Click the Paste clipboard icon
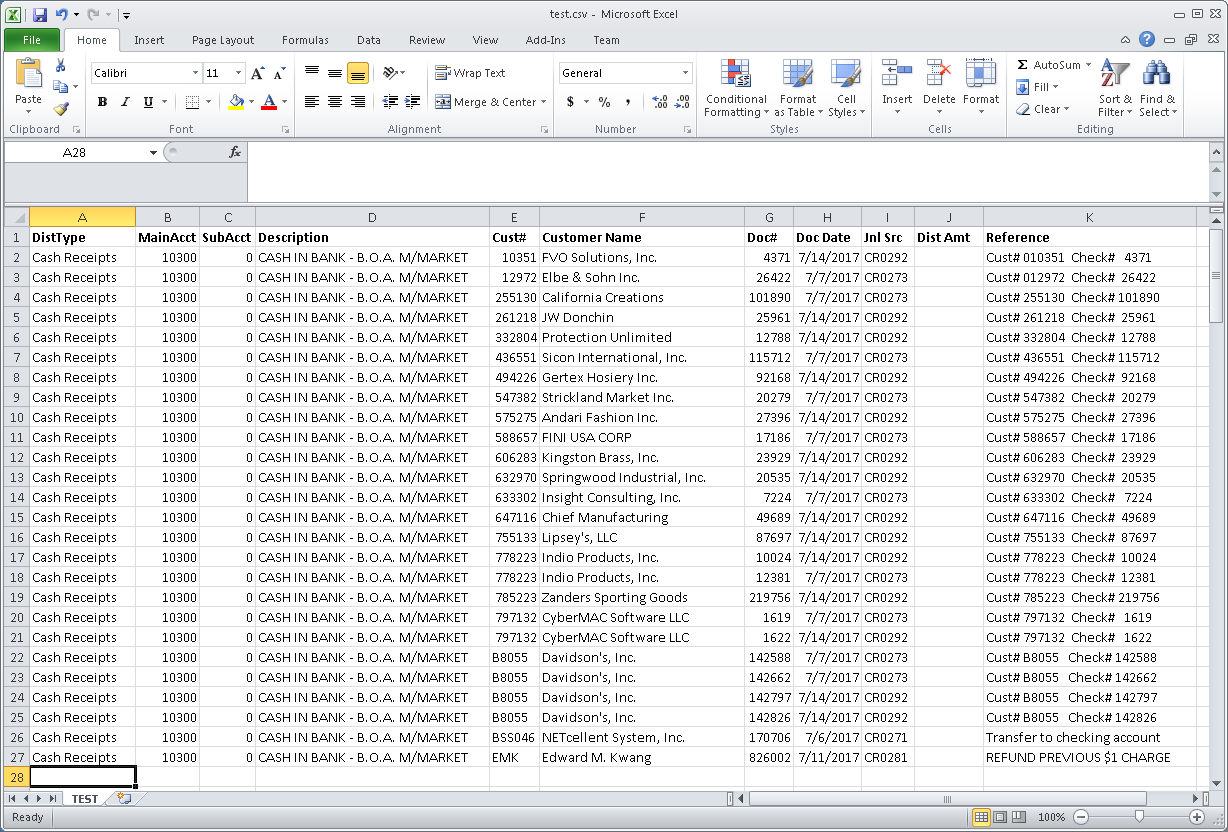The height and width of the screenshot is (832, 1228). pyautogui.click(x=29, y=75)
